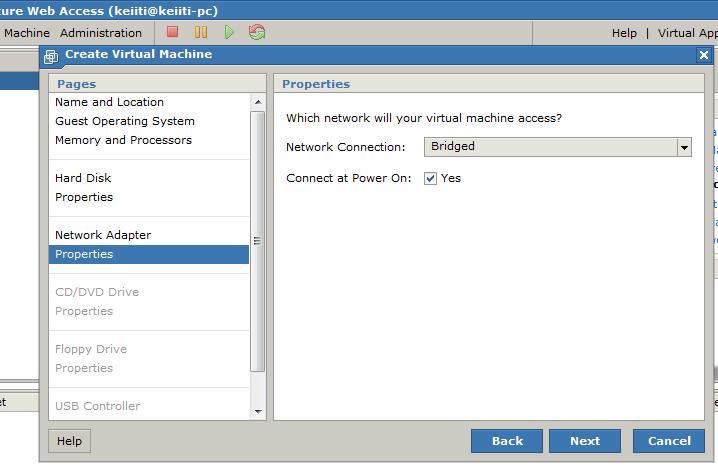The height and width of the screenshot is (468, 718).
Task: Click the red Power Off stop icon
Action: pos(173,32)
